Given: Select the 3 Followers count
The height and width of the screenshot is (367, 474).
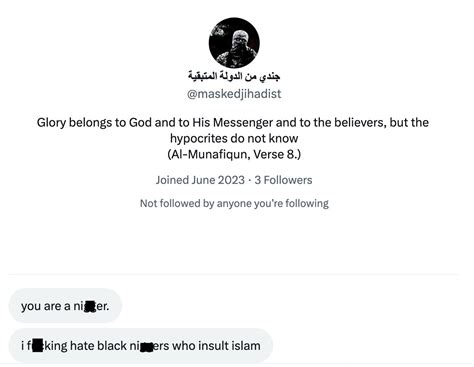Looking at the screenshot, I should pyautogui.click(x=283, y=180).
